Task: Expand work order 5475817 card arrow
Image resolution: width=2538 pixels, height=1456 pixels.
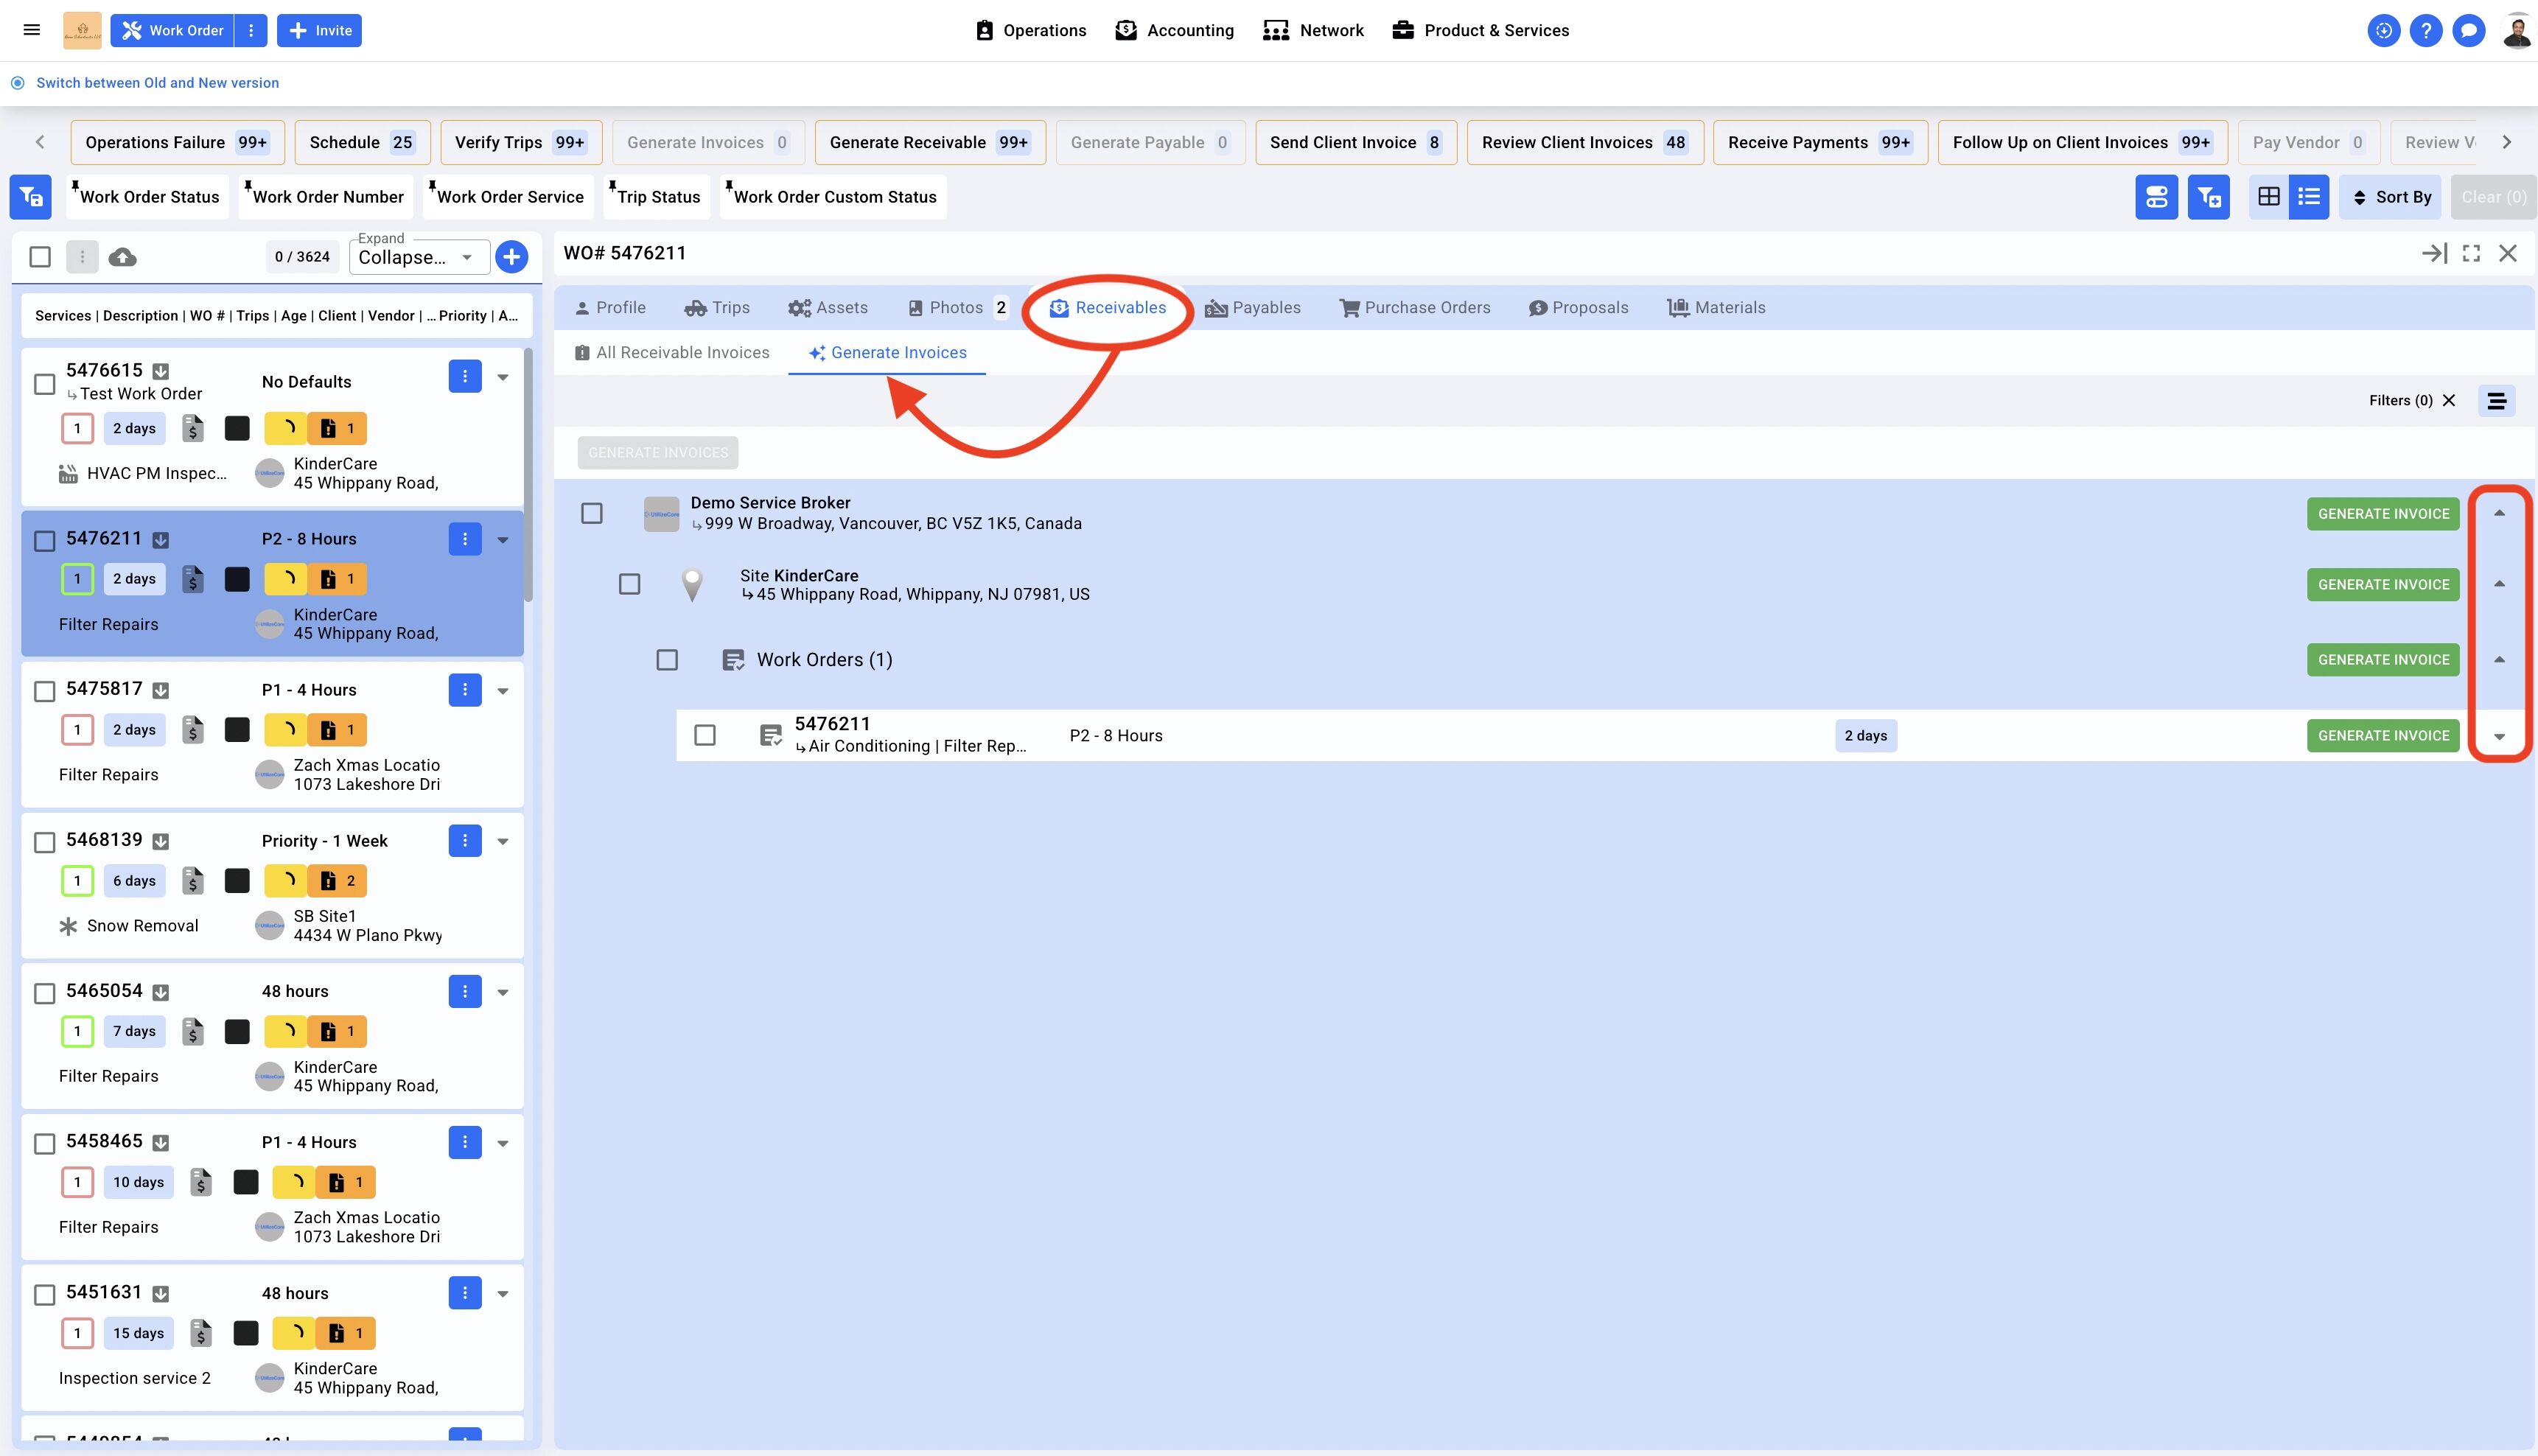Action: [503, 691]
